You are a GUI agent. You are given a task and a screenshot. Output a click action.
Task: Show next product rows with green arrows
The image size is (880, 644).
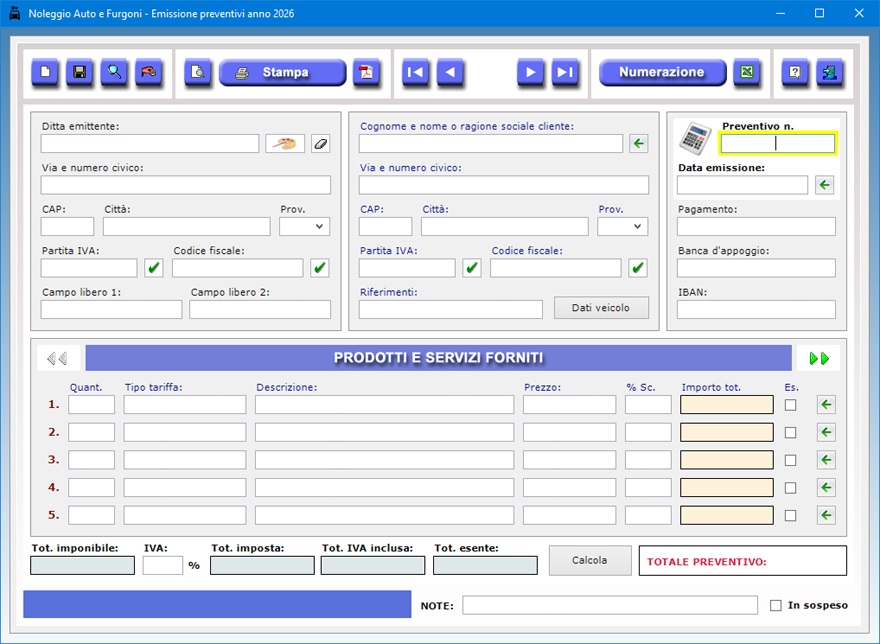coord(819,358)
